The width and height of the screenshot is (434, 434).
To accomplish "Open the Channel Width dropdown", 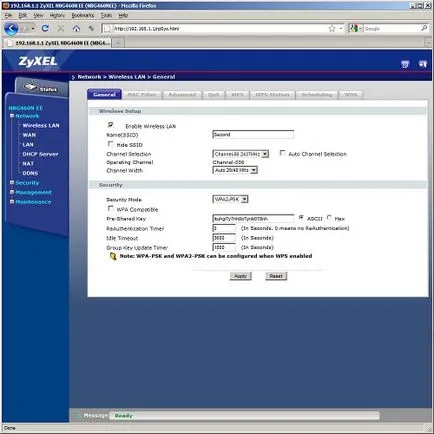I will [x=235, y=170].
